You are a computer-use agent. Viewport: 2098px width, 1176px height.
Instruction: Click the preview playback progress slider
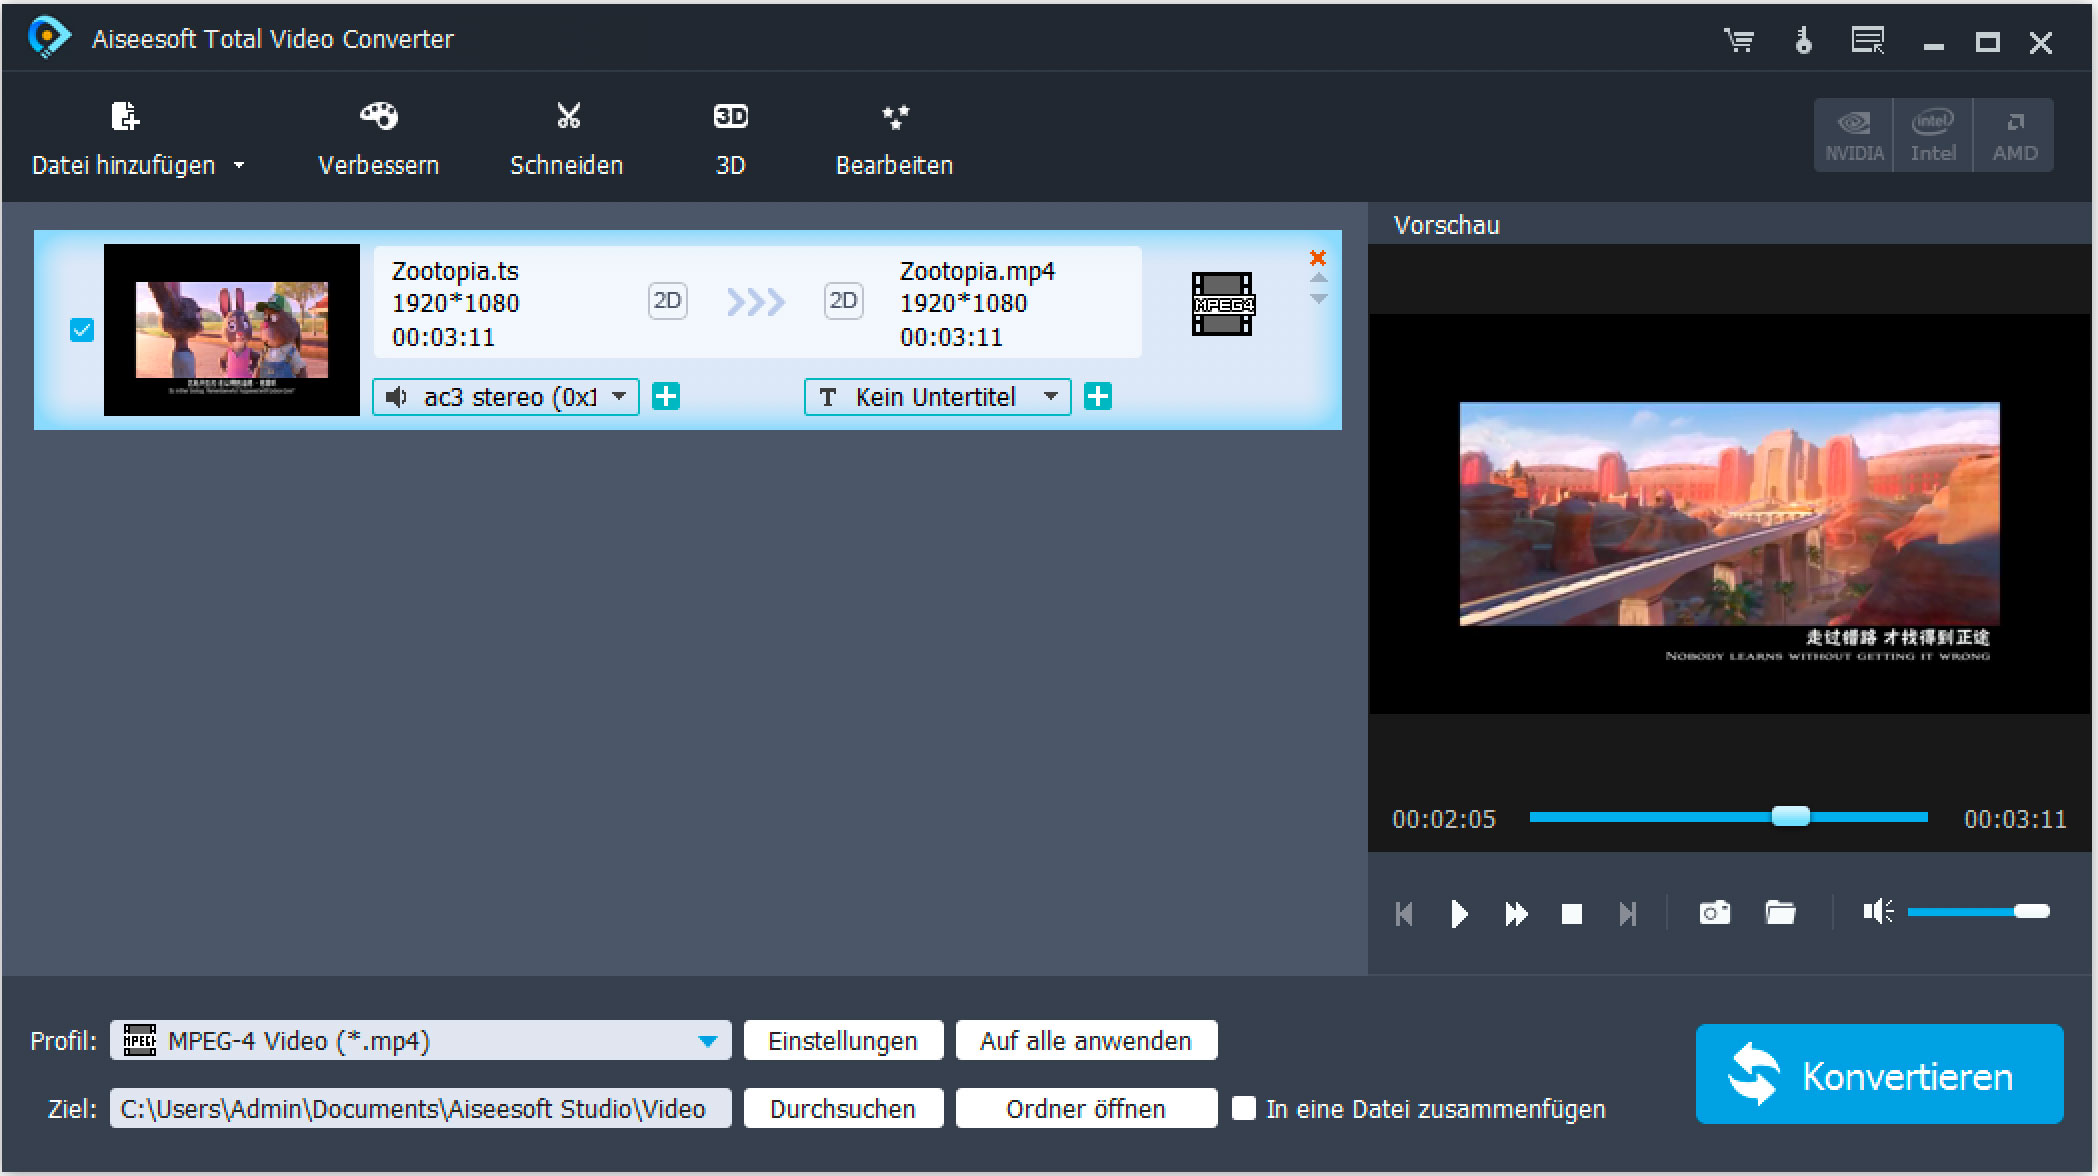coord(1728,817)
